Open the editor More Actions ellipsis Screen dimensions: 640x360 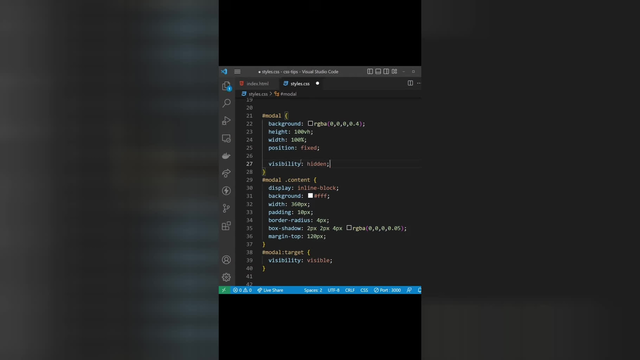(x=419, y=83)
